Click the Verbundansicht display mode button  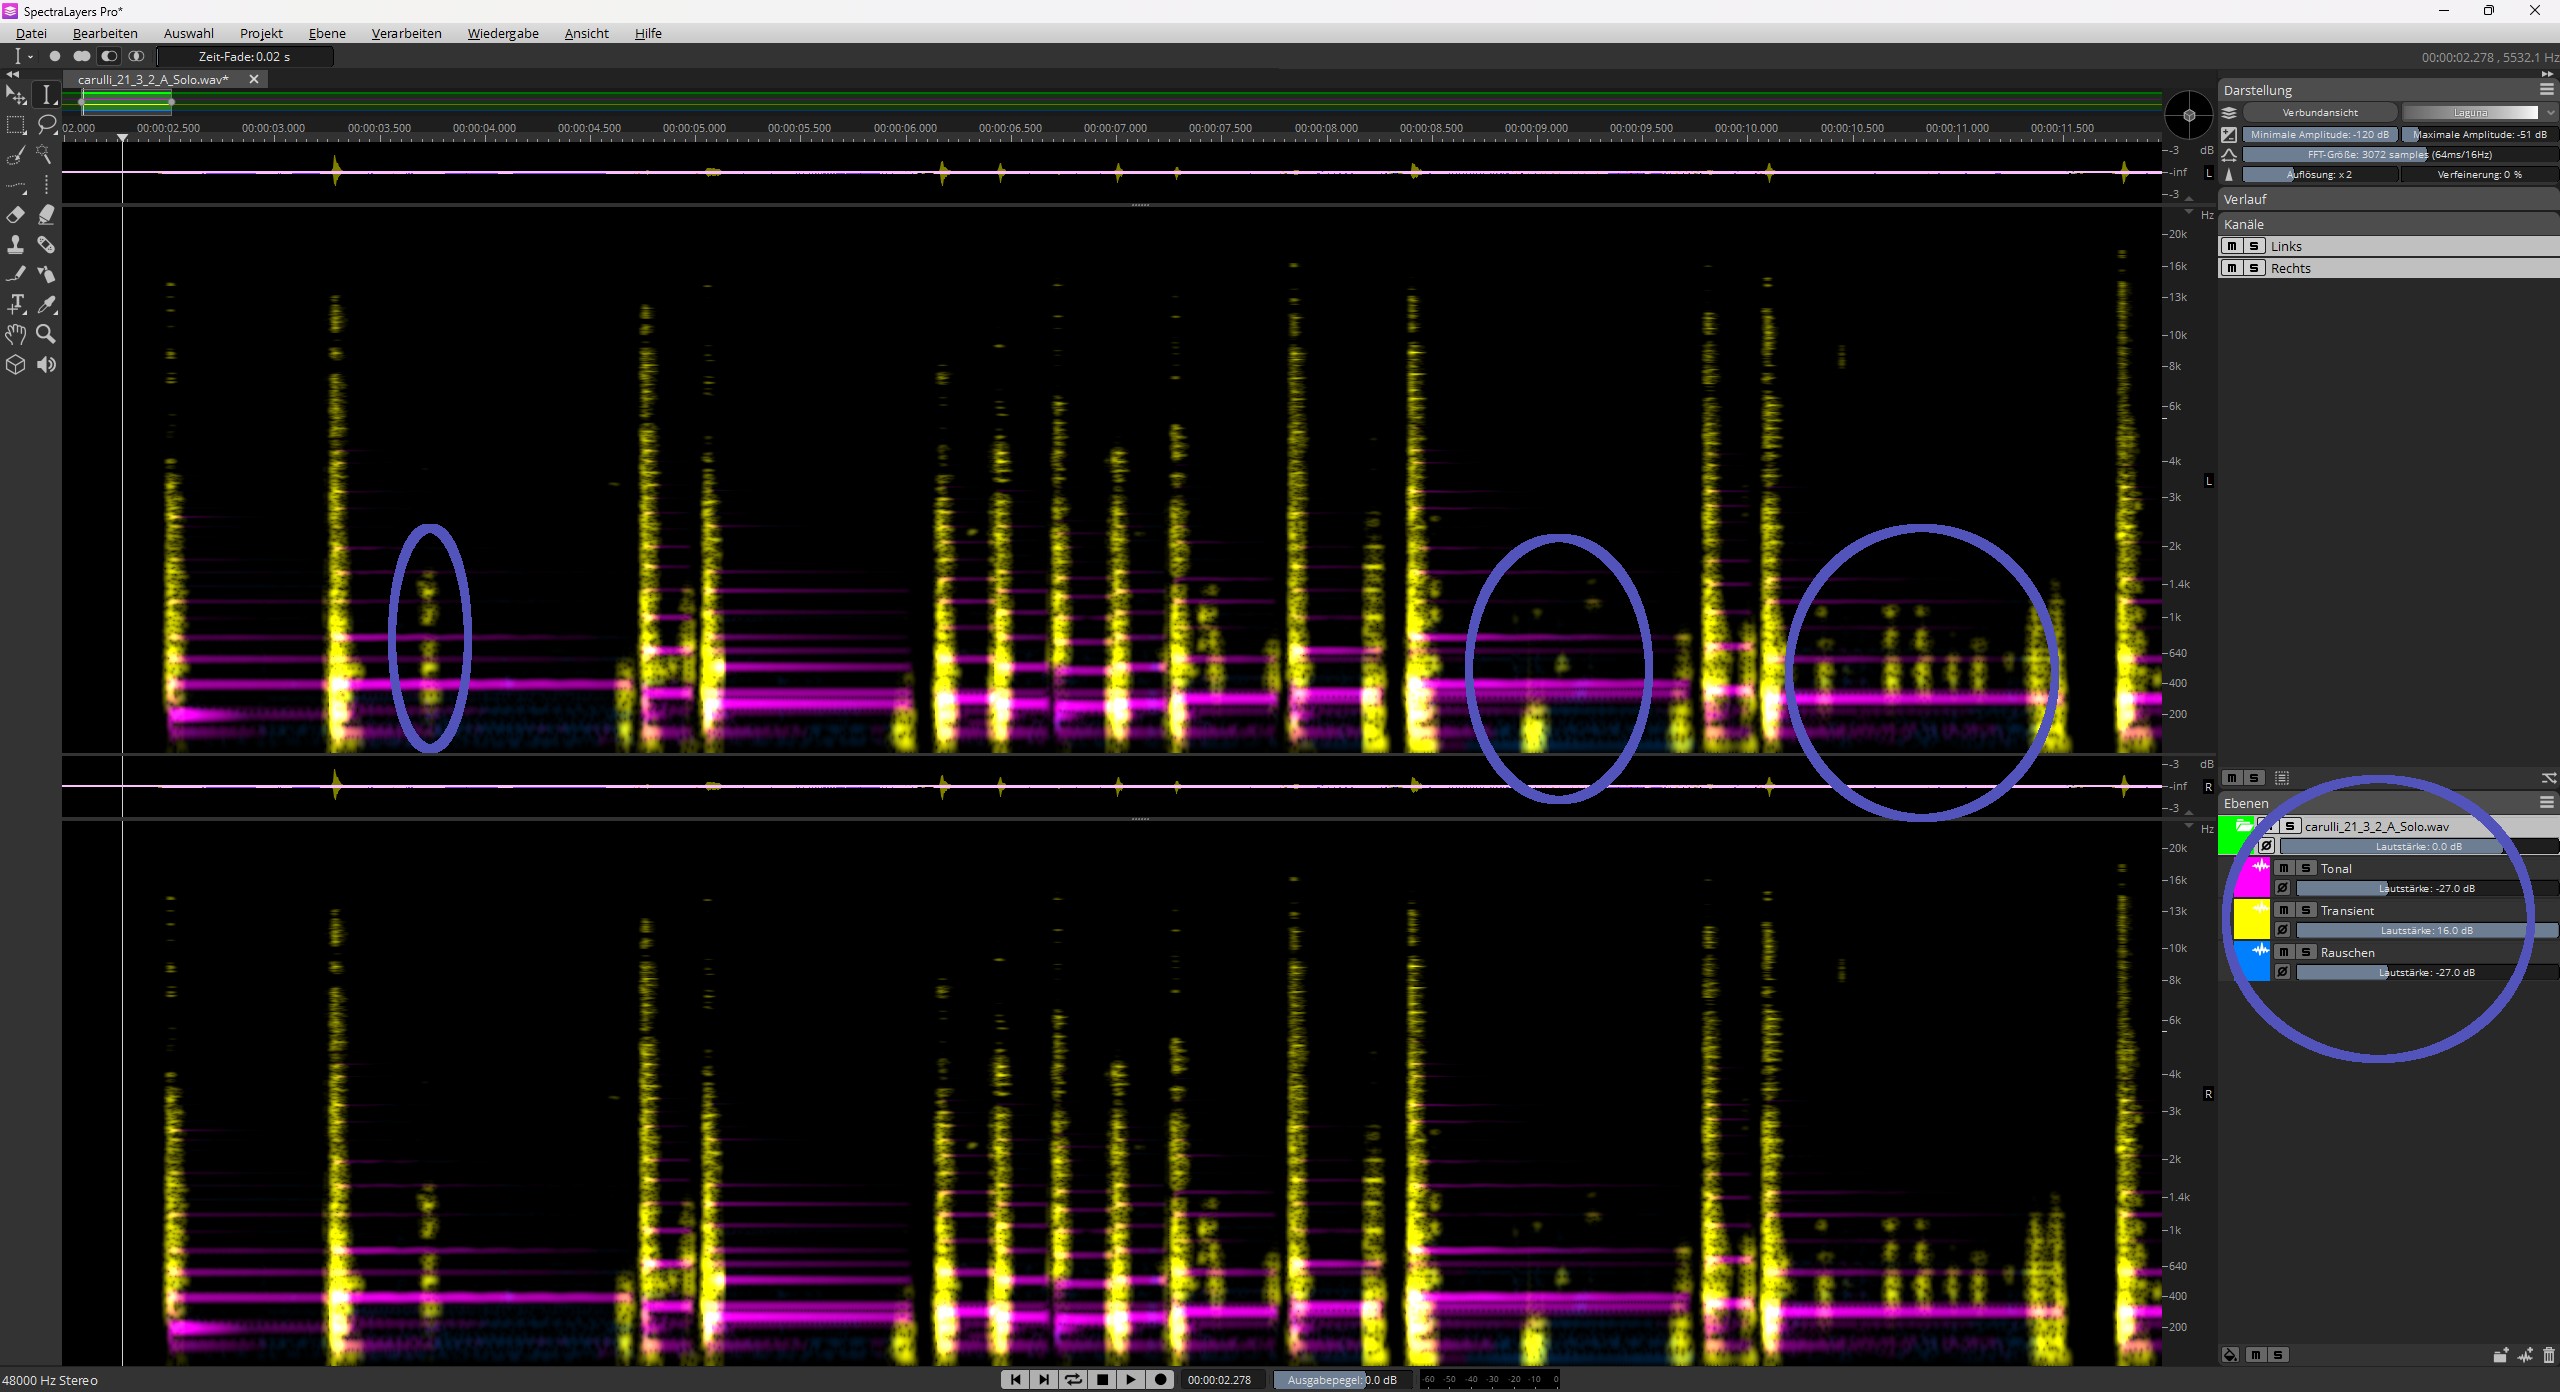pos(2320,112)
